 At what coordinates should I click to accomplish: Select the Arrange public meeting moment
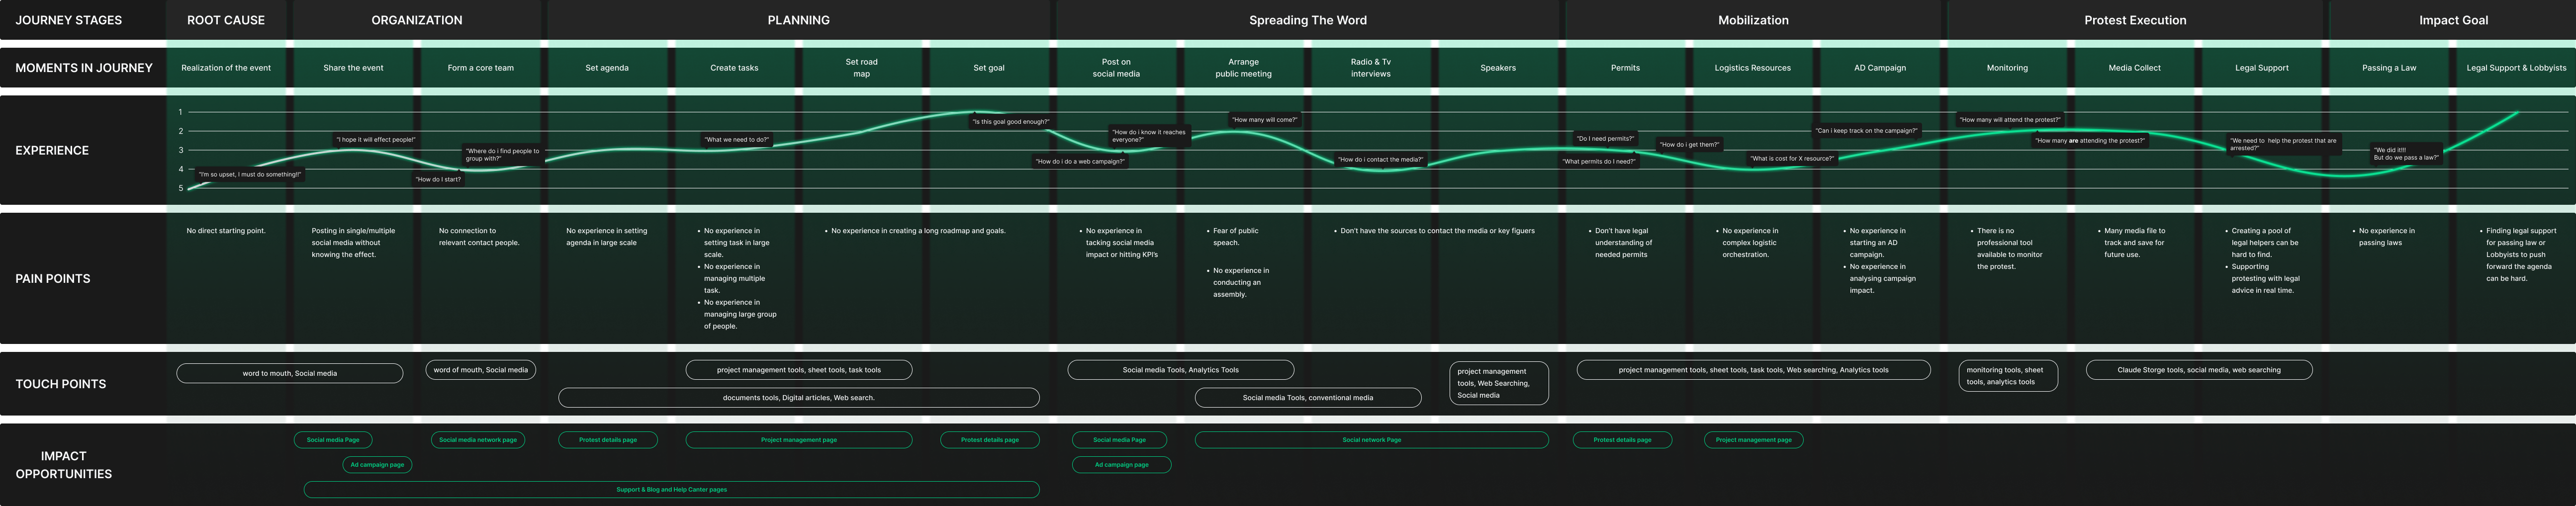[x=1244, y=68]
